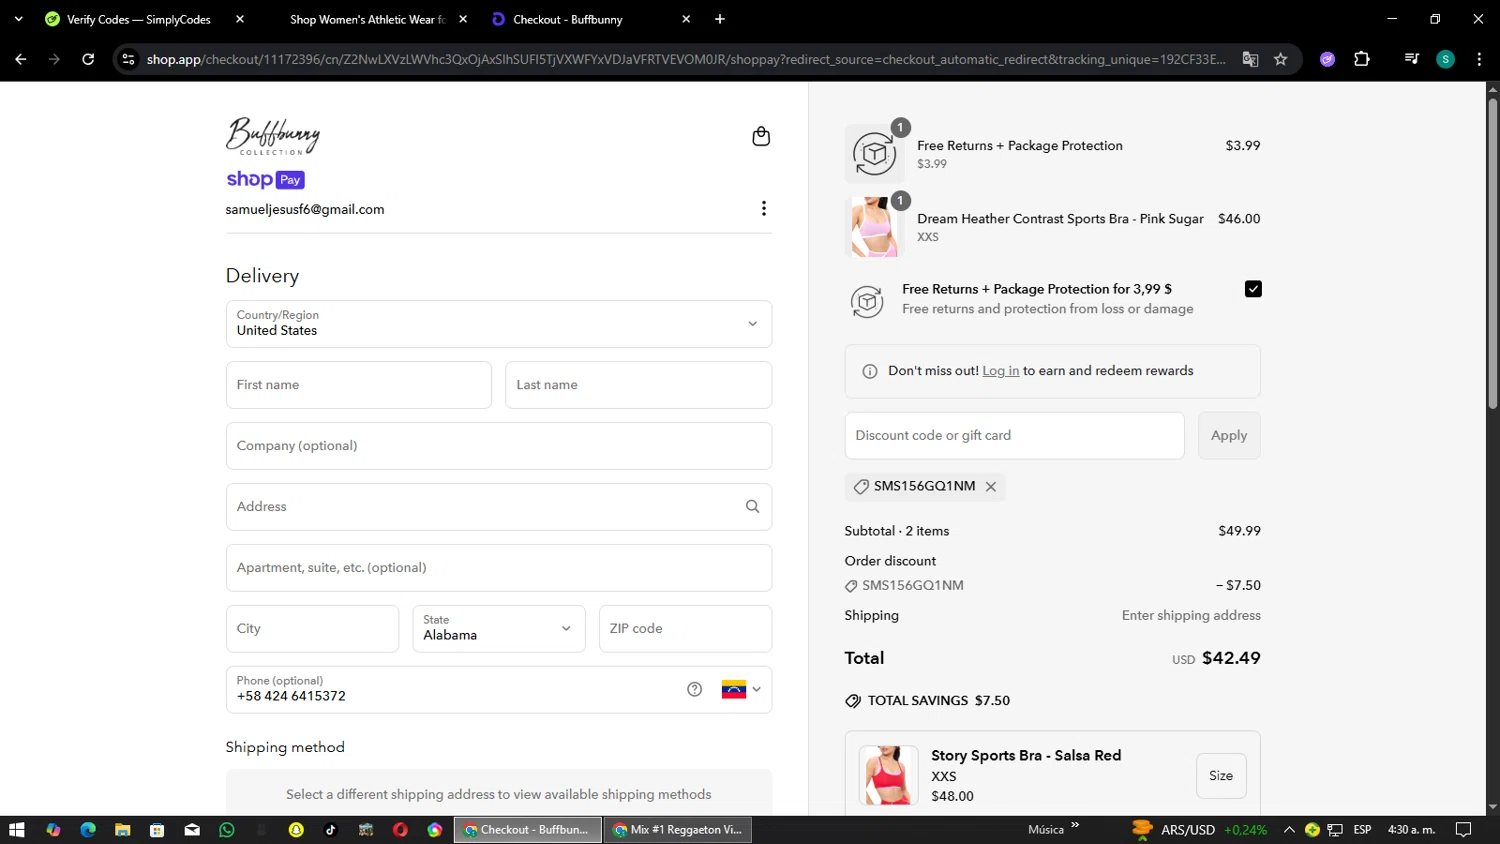The width and height of the screenshot is (1500, 844).
Task: Click the Company (optional) field
Action: tap(499, 446)
